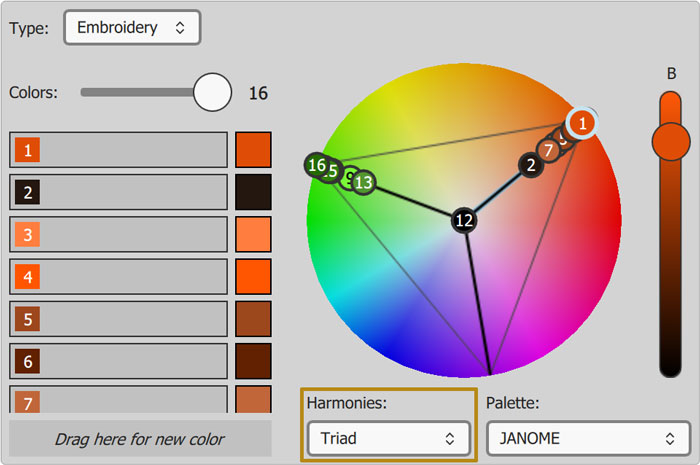
Task: Click color node 7 on the wheel
Action: [x=547, y=151]
